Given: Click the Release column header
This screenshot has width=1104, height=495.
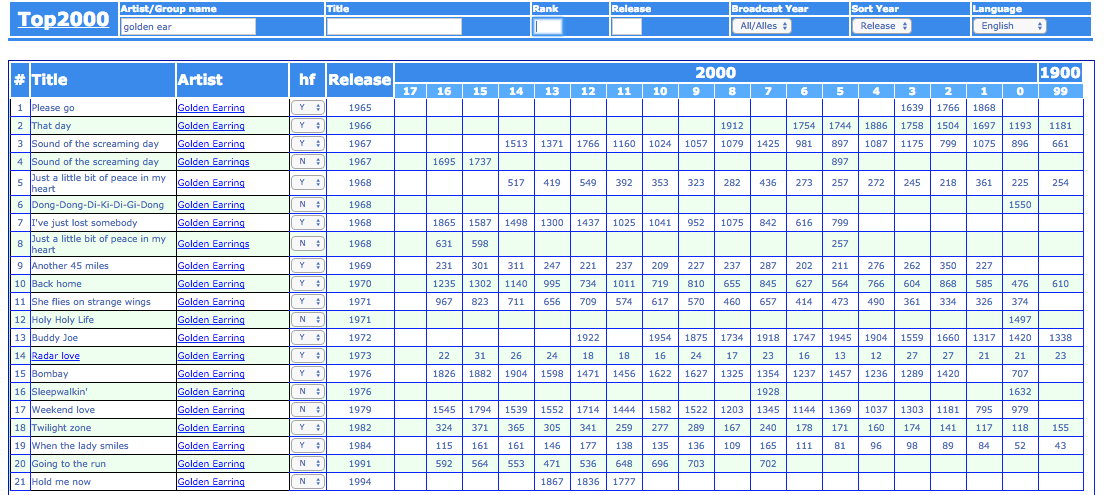Looking at the screenshot, I should point(359,80).
